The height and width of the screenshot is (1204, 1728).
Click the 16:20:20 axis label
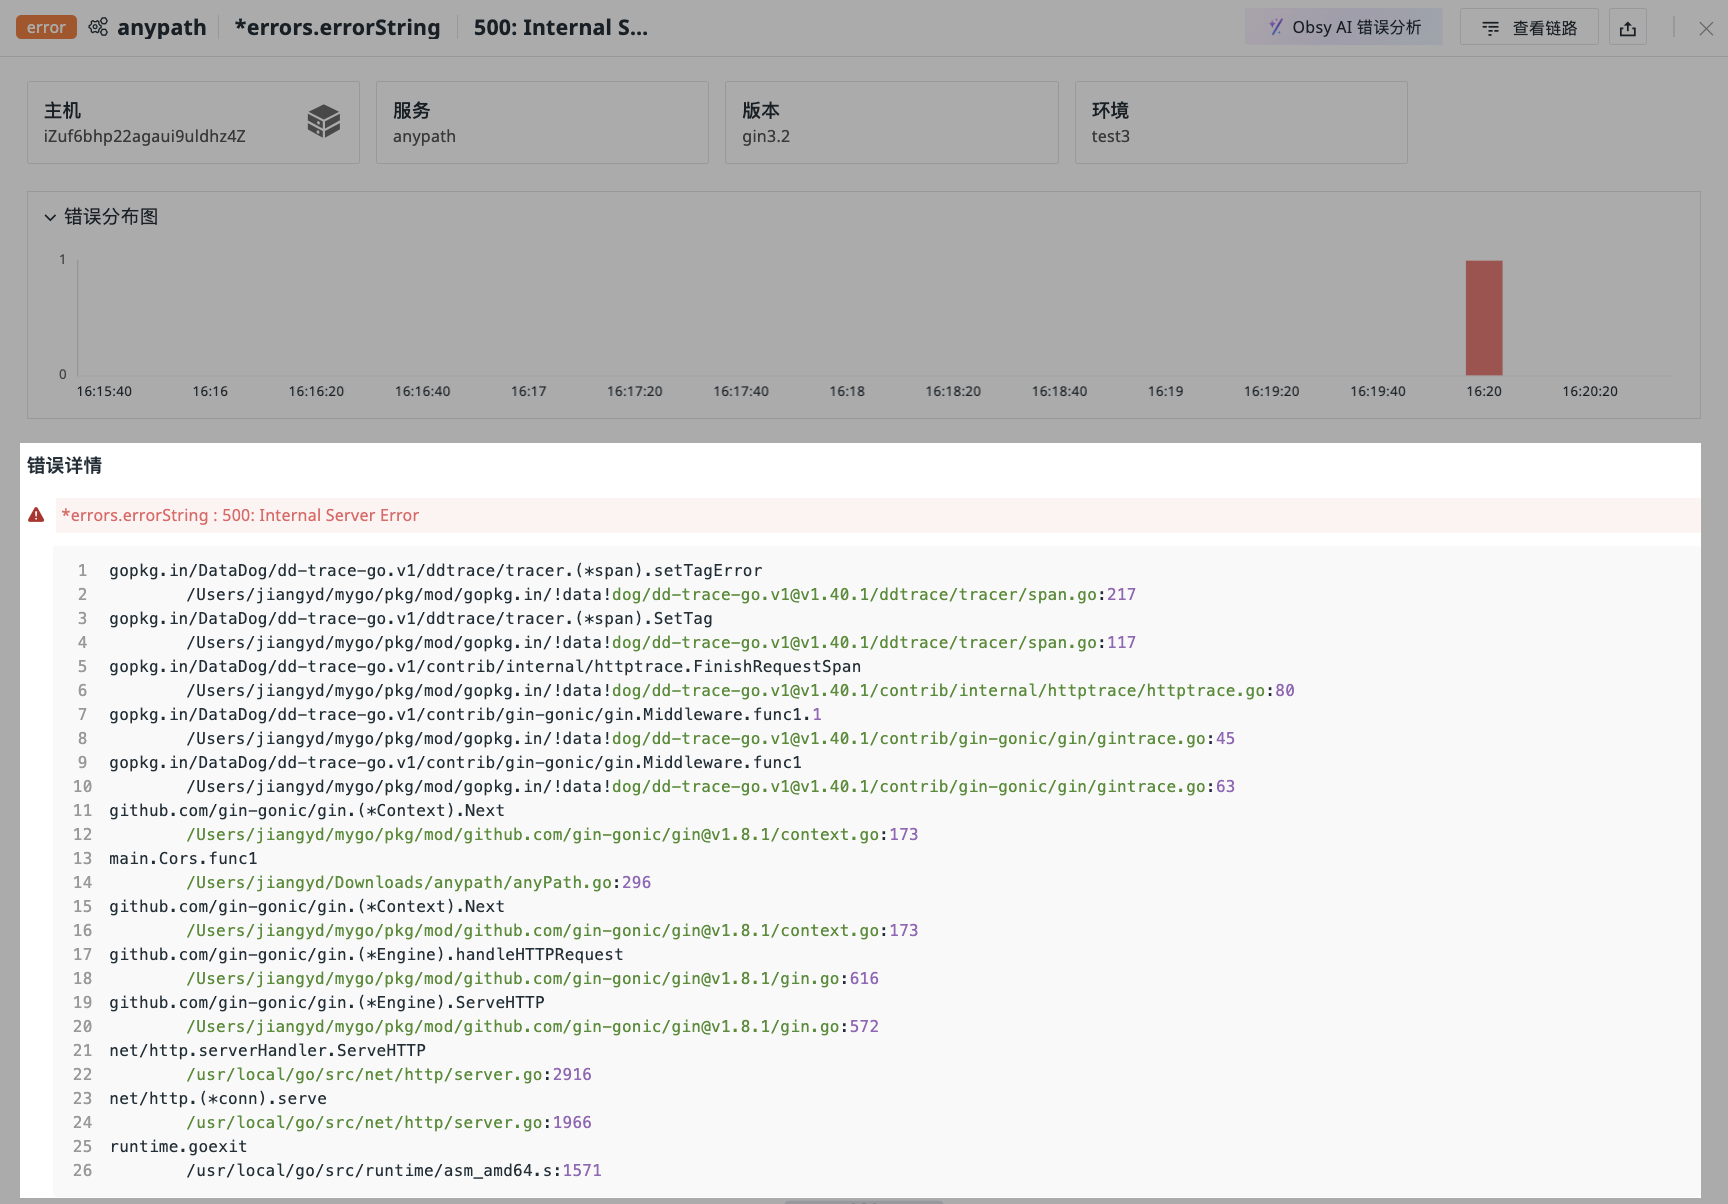point(1590,391)
